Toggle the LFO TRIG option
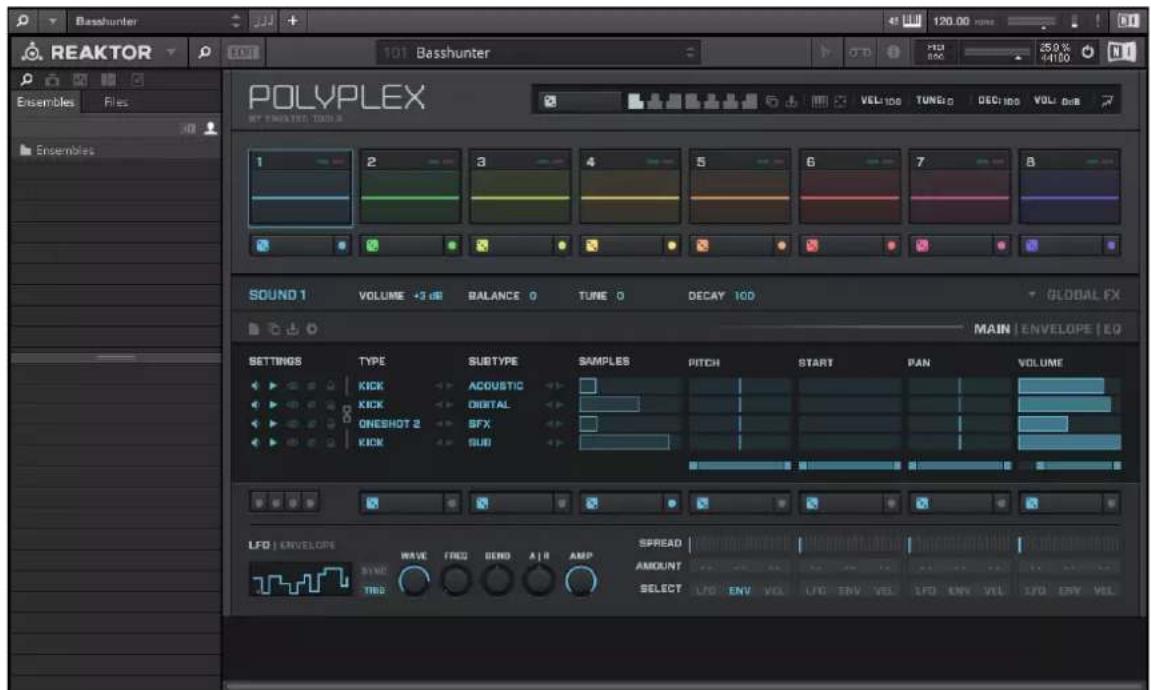This screenshot has height=690, width=1151. pyautogui.click(x=374, y=590)
